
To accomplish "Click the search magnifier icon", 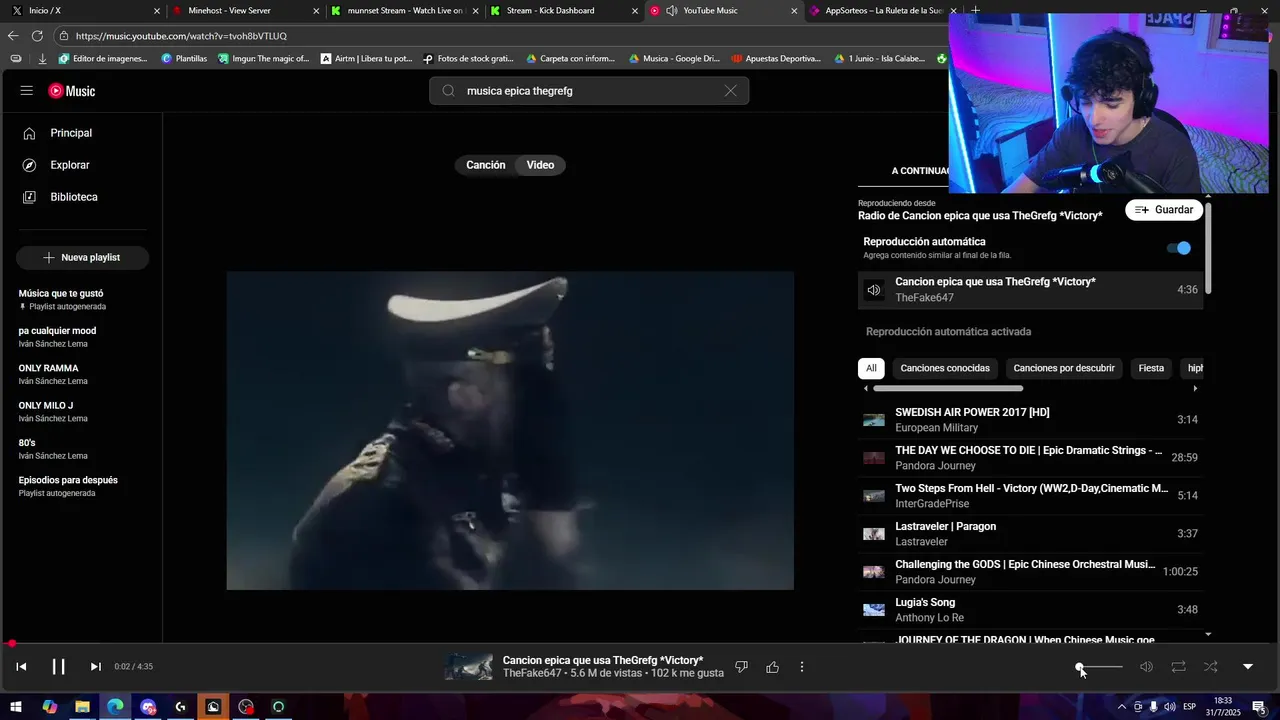I will coord(448,91).
